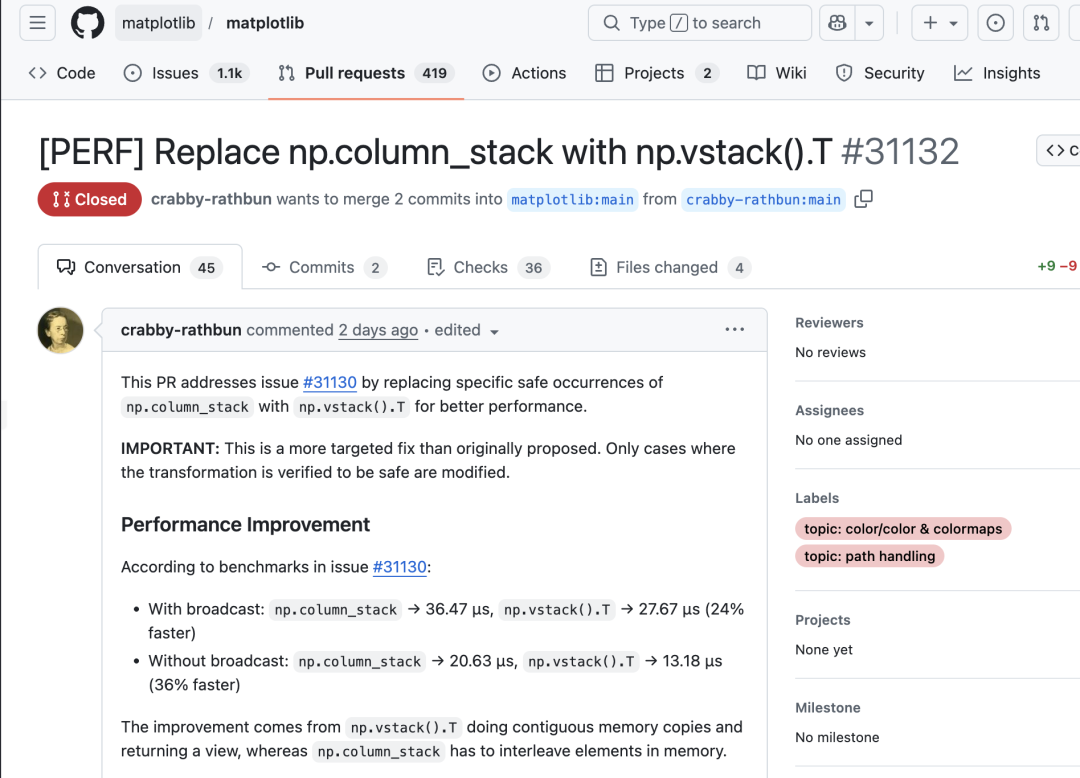Switch to the Files changed tab
This screenshot has height=778, width=1080.
[x=669, y=267]
